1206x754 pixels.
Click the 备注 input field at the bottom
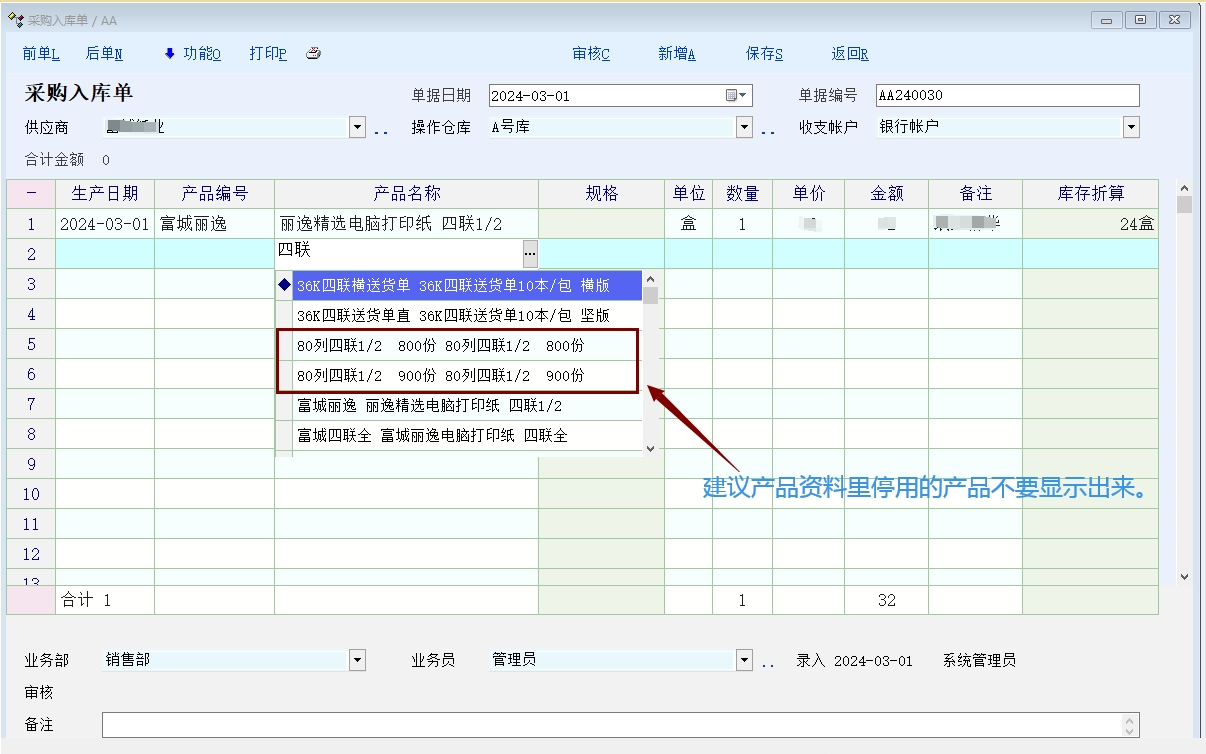(x=612, y=725)
